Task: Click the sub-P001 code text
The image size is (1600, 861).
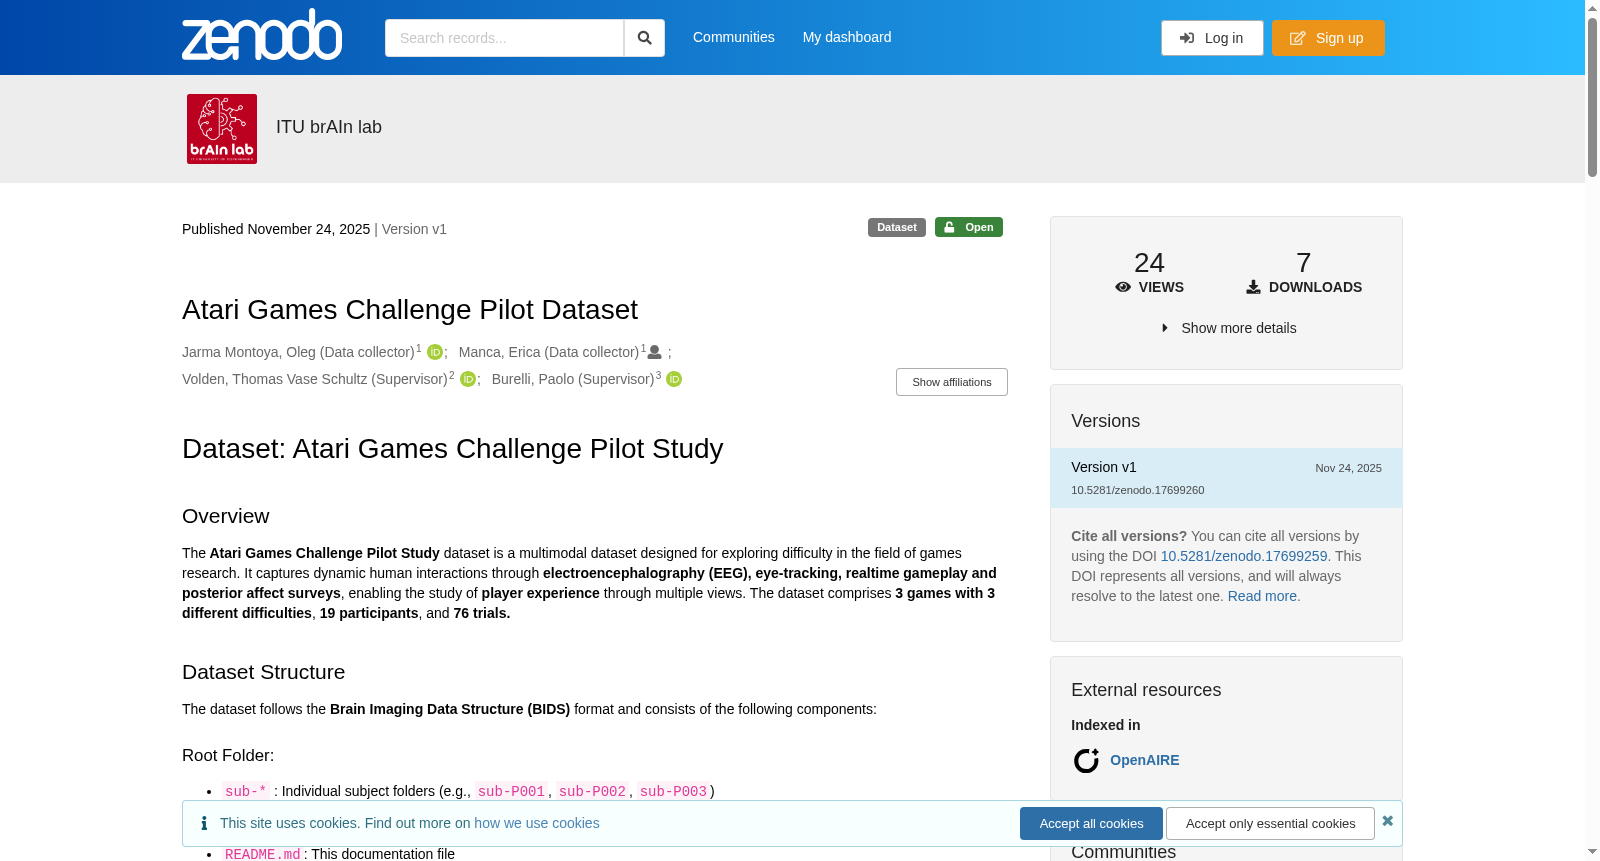Action: click(x=511, y=791)
